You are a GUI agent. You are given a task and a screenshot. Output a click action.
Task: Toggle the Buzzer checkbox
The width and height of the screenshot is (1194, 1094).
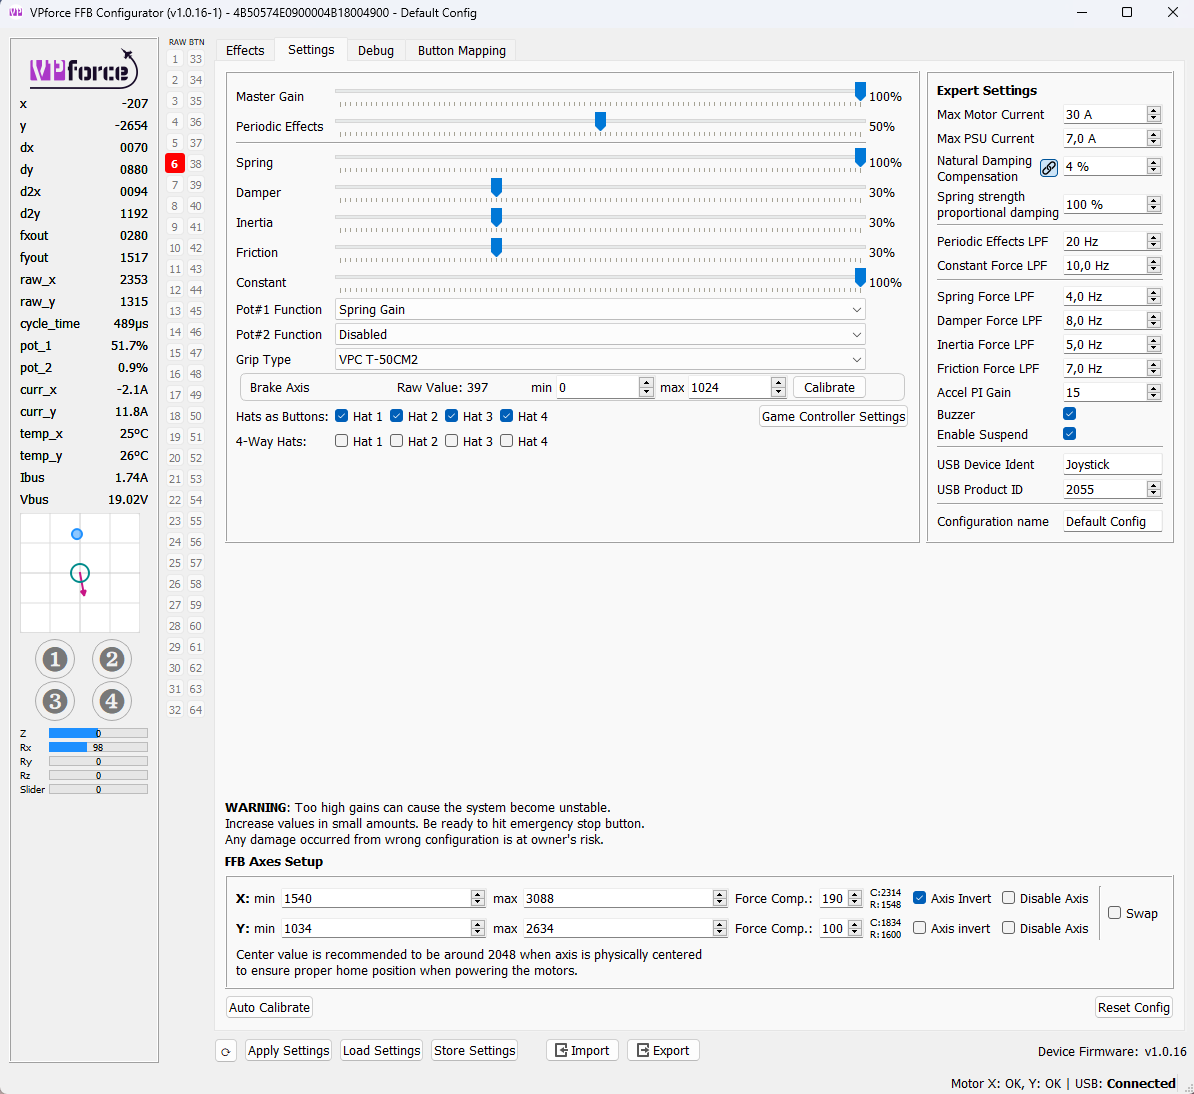pyautogui.click(x=1070, y=414)
